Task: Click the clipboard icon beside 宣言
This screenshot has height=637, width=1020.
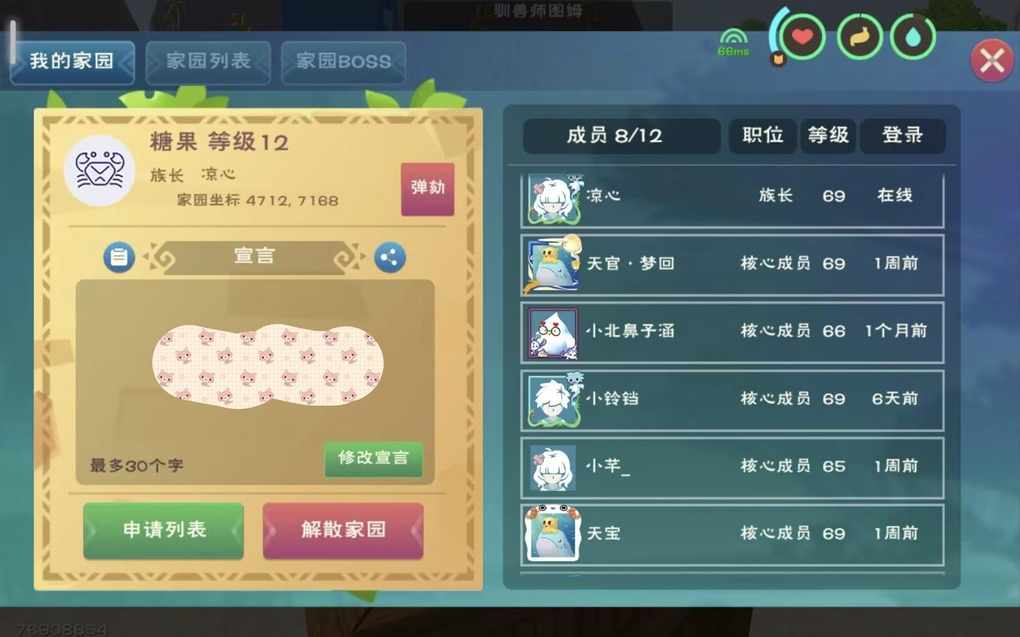Action: [119, 257]
